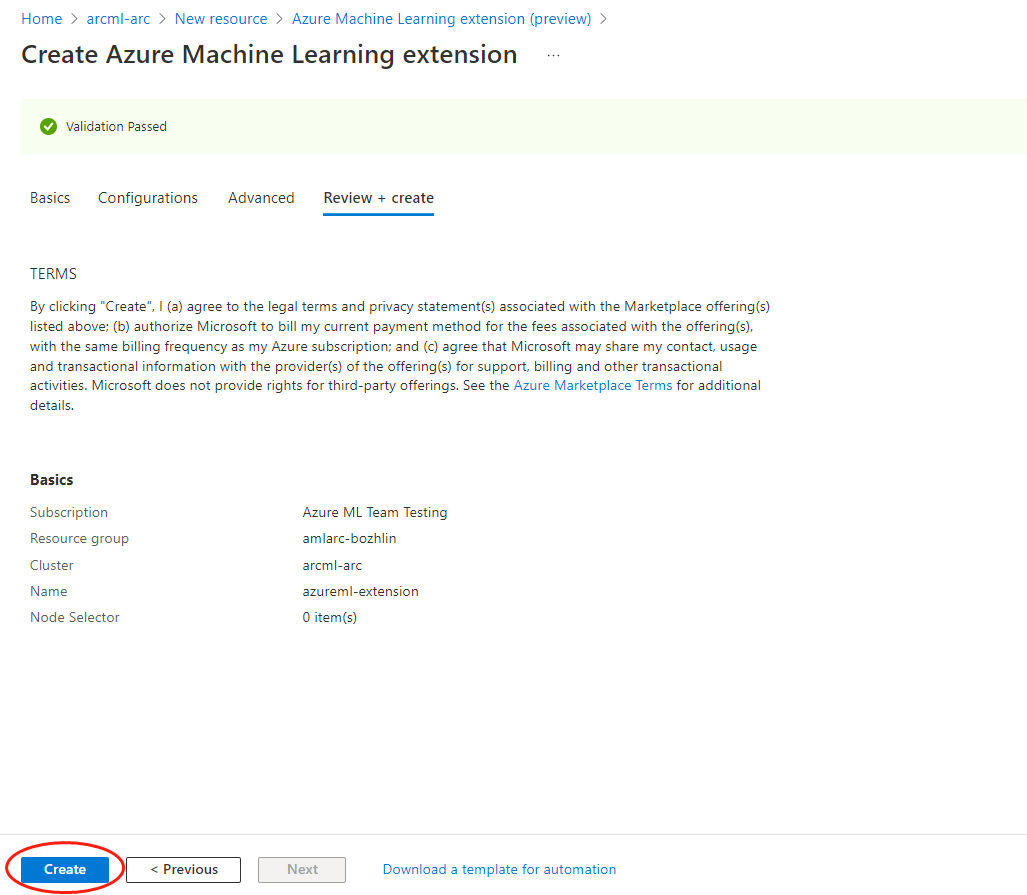This screenshot has width=1027, height=895.
Task: Click the disabled Next button
Action: 301,869
